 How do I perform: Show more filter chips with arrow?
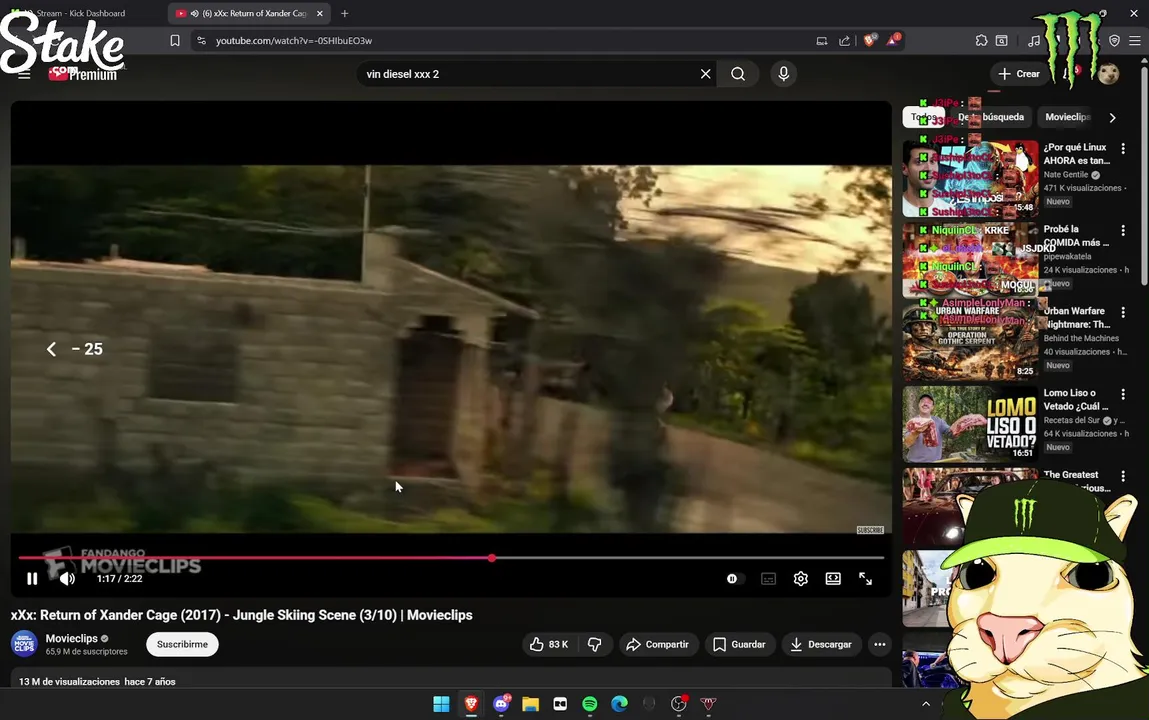1112,117
